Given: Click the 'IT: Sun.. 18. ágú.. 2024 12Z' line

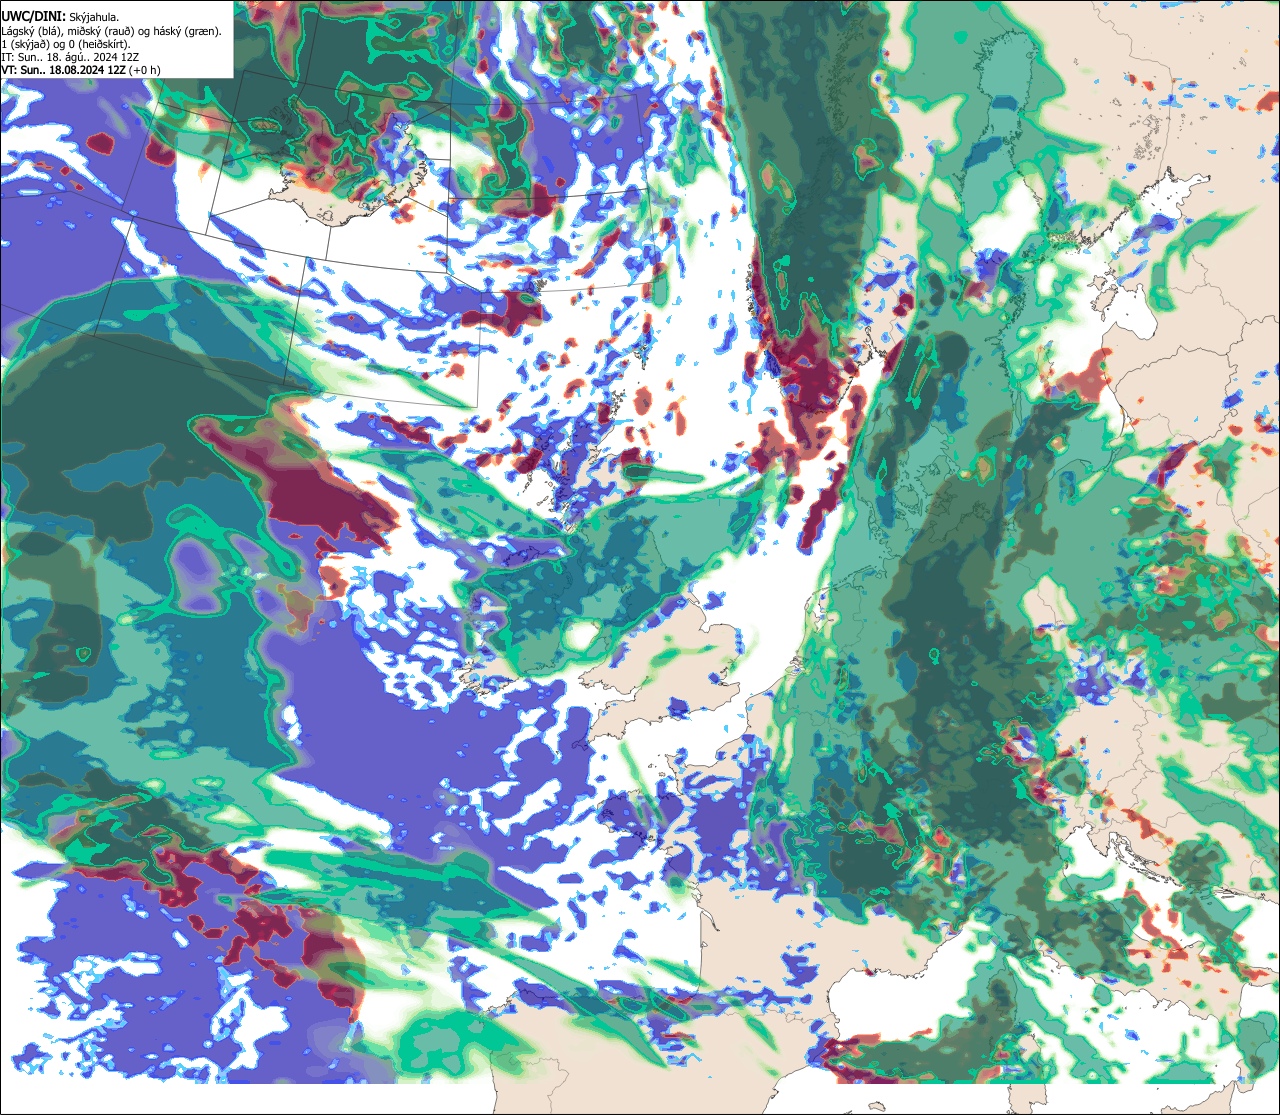Looking at the screenshot, I should 69,57.
